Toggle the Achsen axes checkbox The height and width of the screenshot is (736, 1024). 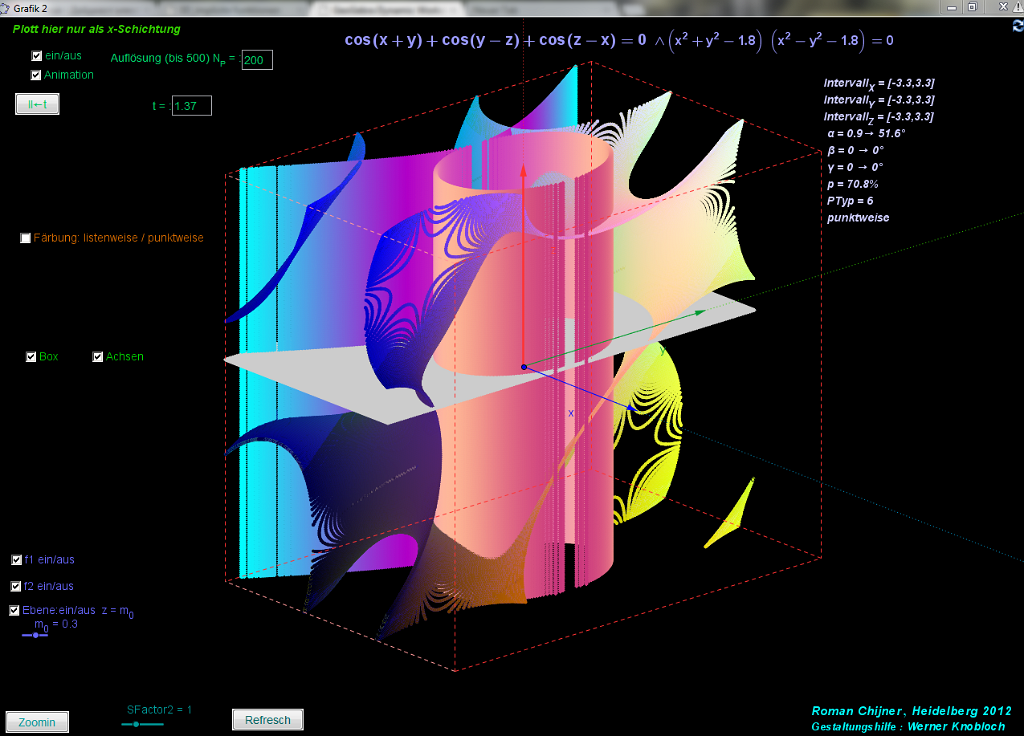pos(98,357)
